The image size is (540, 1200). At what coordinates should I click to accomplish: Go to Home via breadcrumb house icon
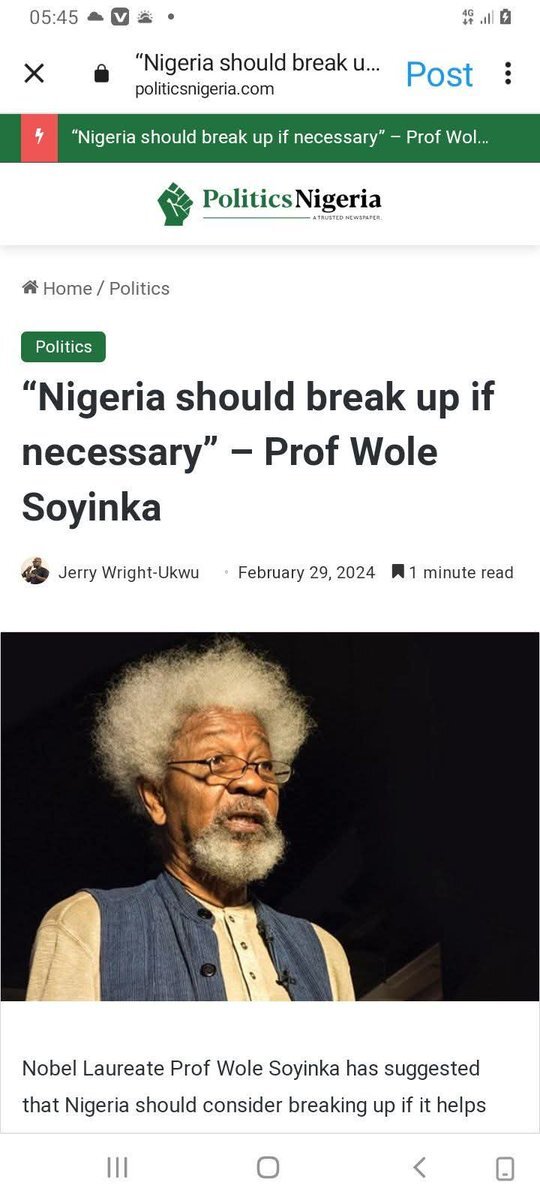[x=31, y=288]
